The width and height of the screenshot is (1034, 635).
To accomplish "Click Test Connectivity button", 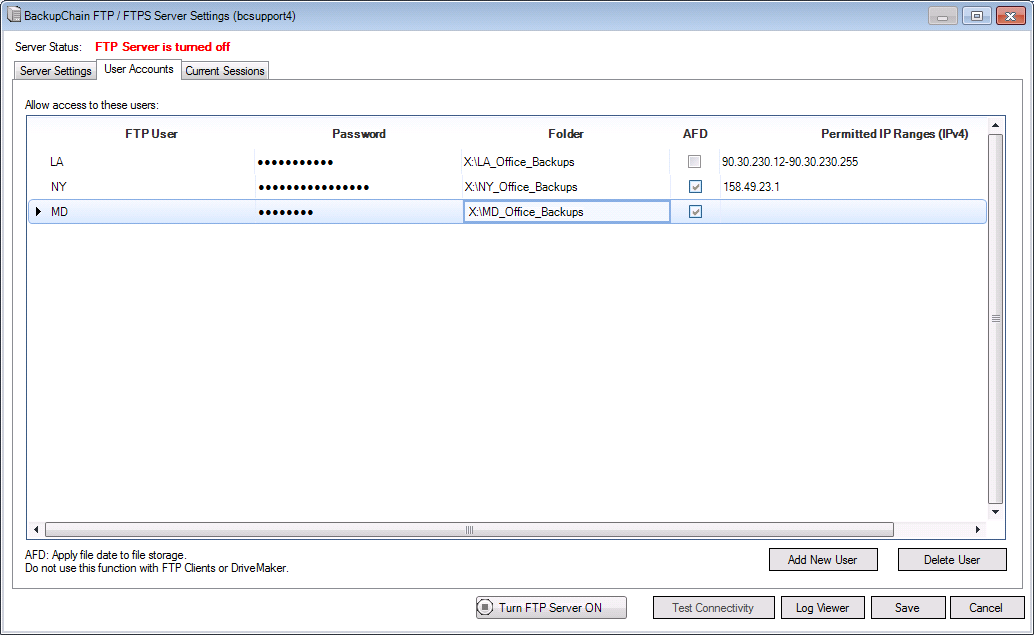I will [714, 607].
